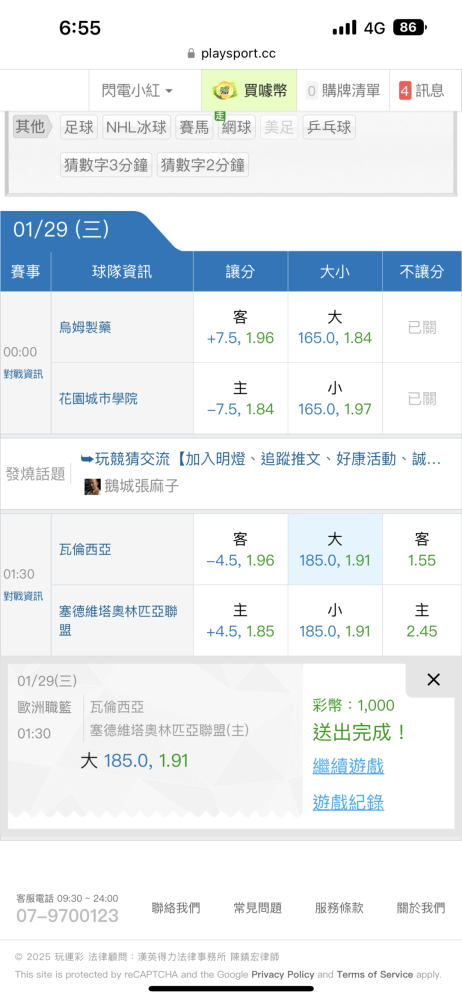This screenshot has width=462, height=1000.
Task: Open 對戰資訊 for 01:30 game
Action: [x=23, y=596]
